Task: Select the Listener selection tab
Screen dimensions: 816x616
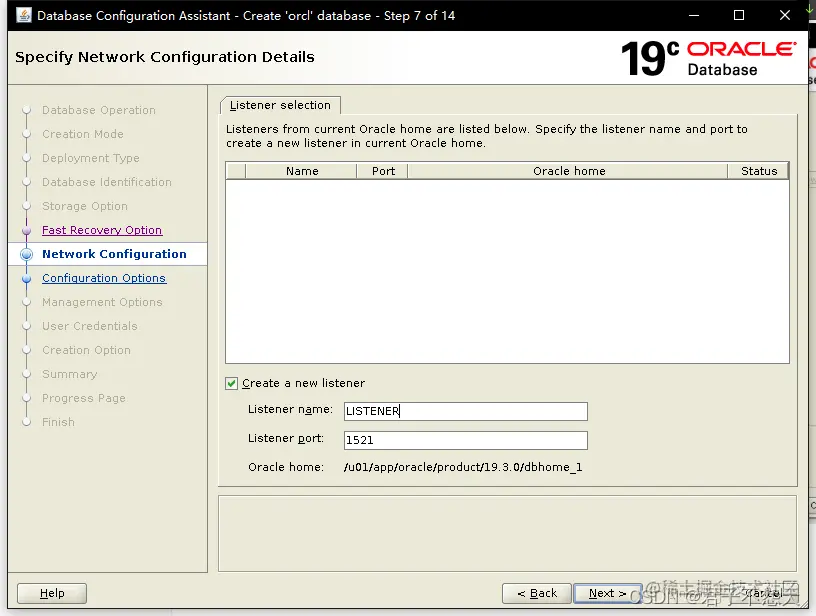Action: click(x=280, y=105)
